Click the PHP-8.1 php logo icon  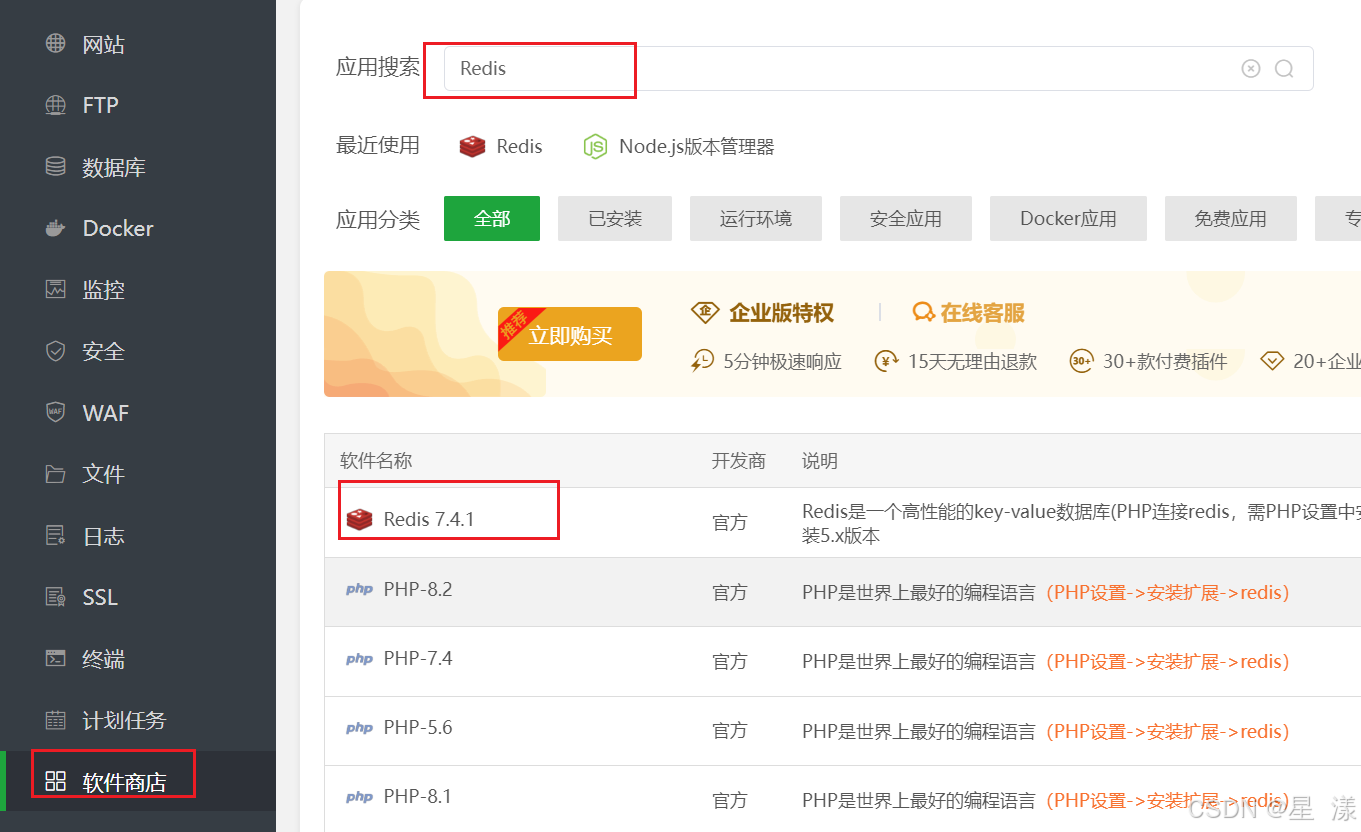(359, 796)
